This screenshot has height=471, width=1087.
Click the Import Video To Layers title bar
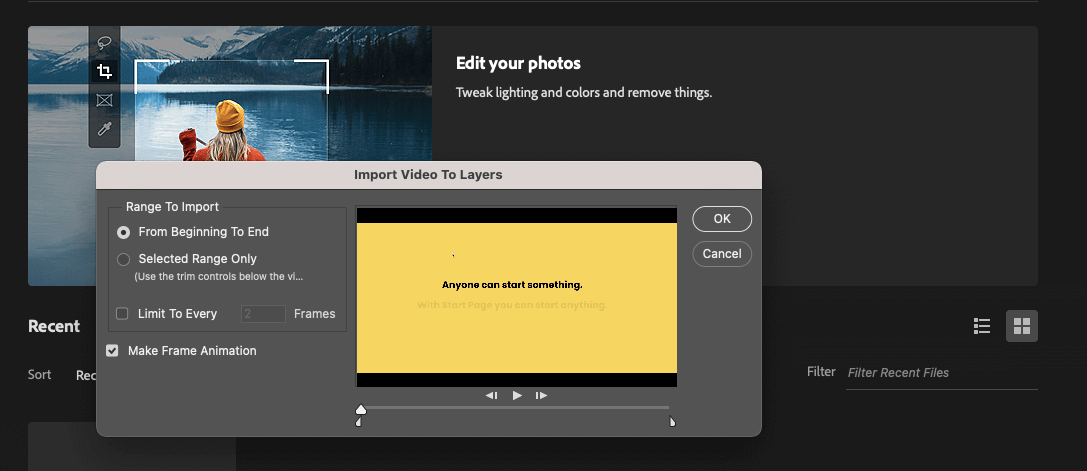pos(428,175)
